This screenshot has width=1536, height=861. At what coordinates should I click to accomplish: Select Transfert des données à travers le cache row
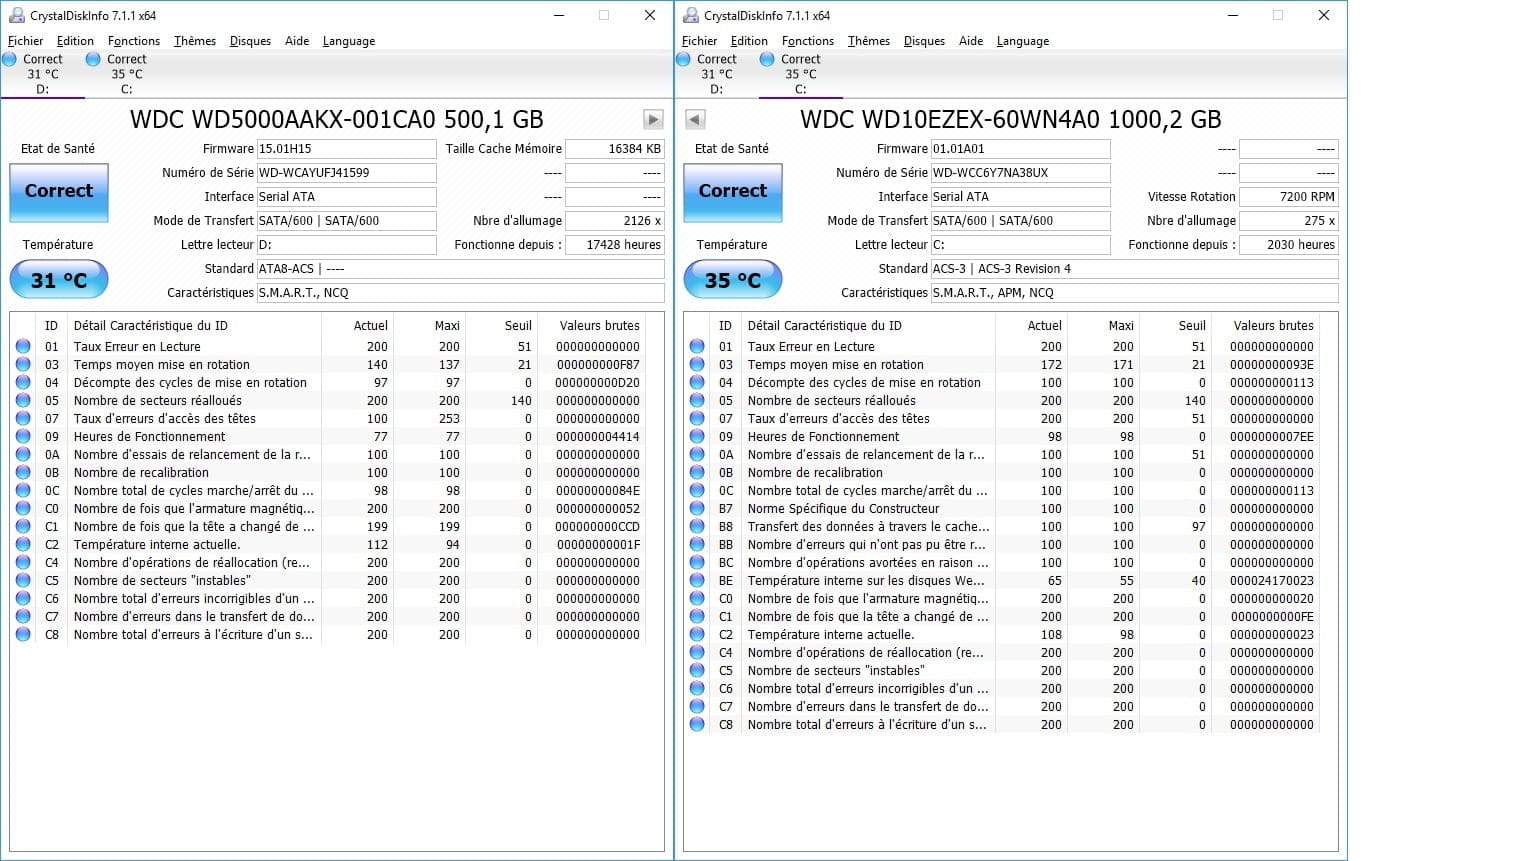click(x=1002, y=527)
